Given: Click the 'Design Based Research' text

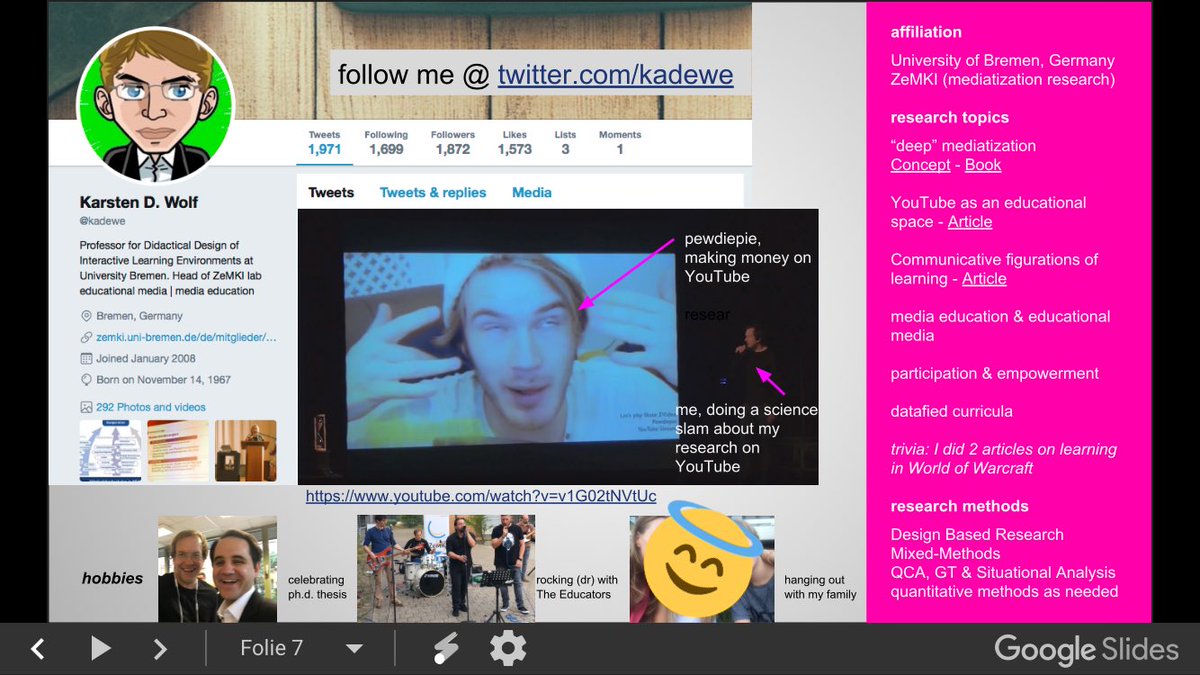Looking at the screenshot, I should [x=977, y=535].
